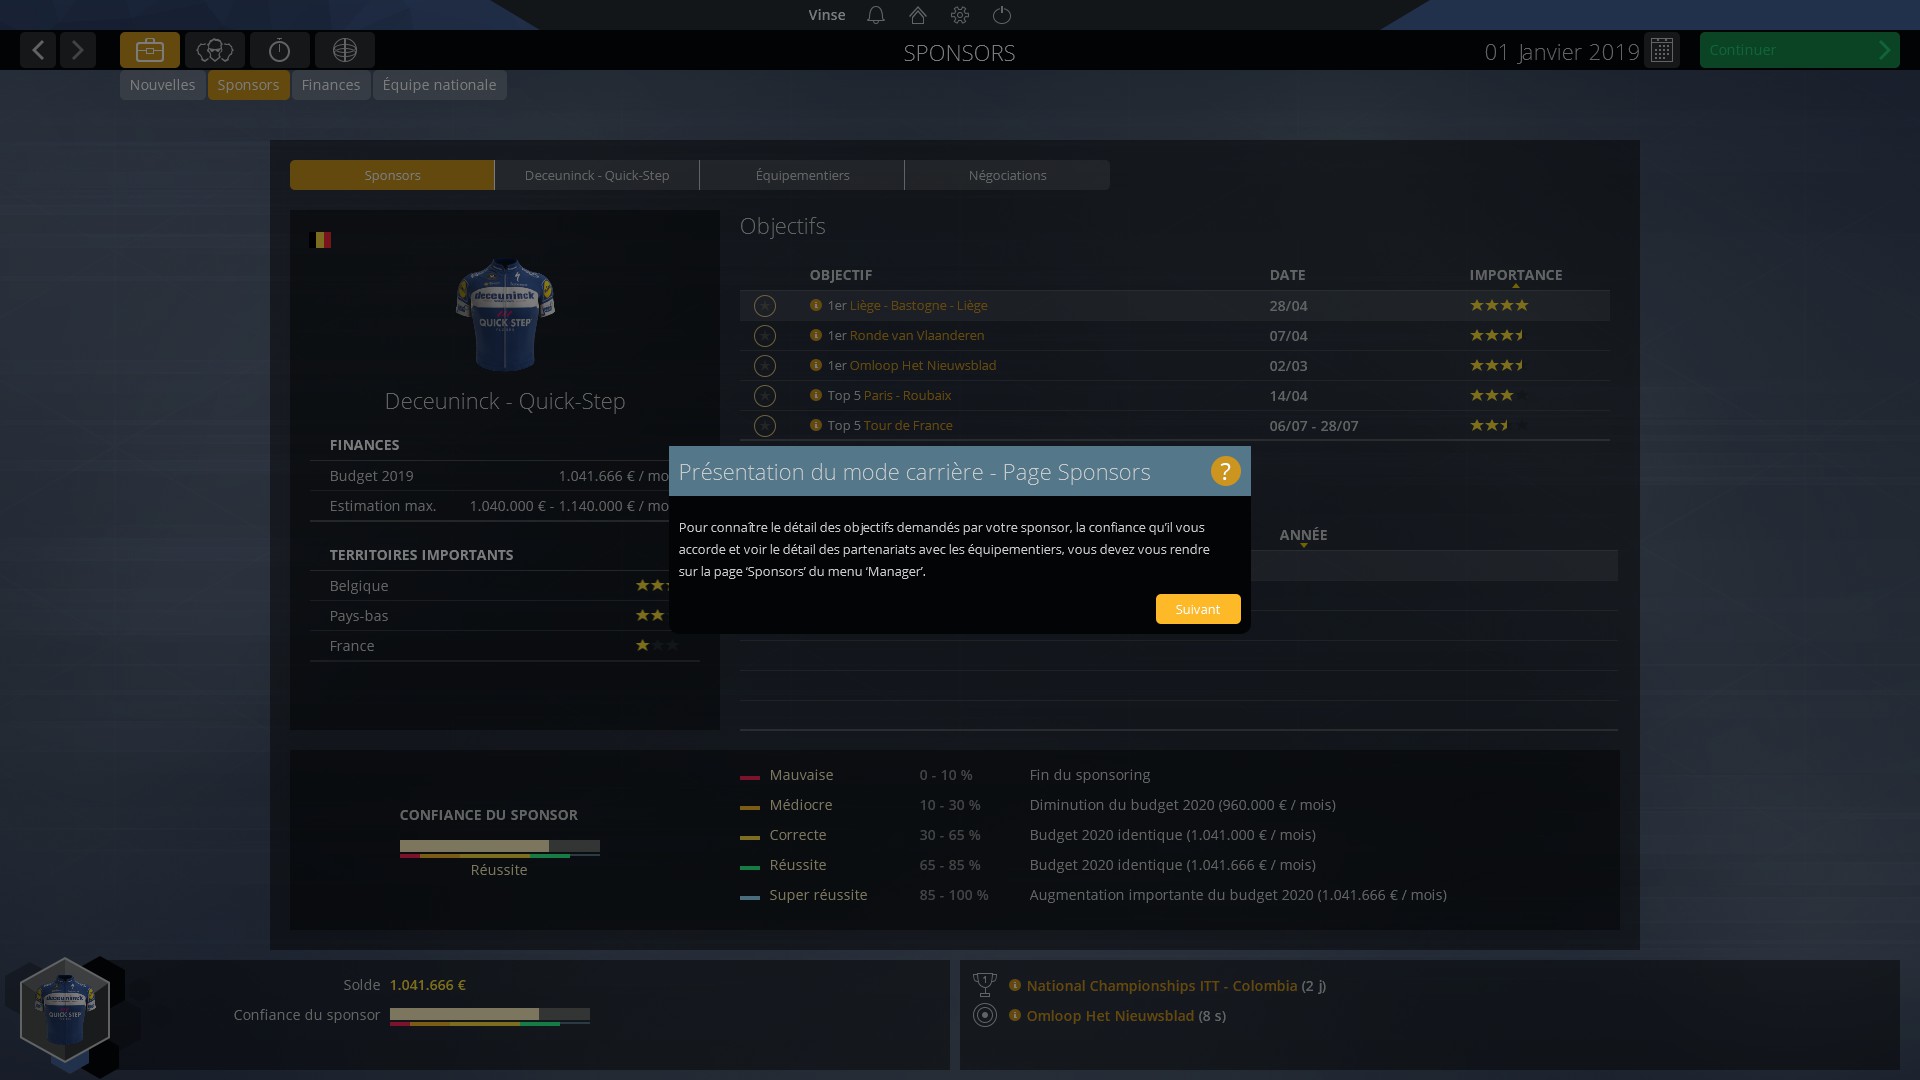Click bottom Confiance du sponsor progress bar

pos(490,1016)
